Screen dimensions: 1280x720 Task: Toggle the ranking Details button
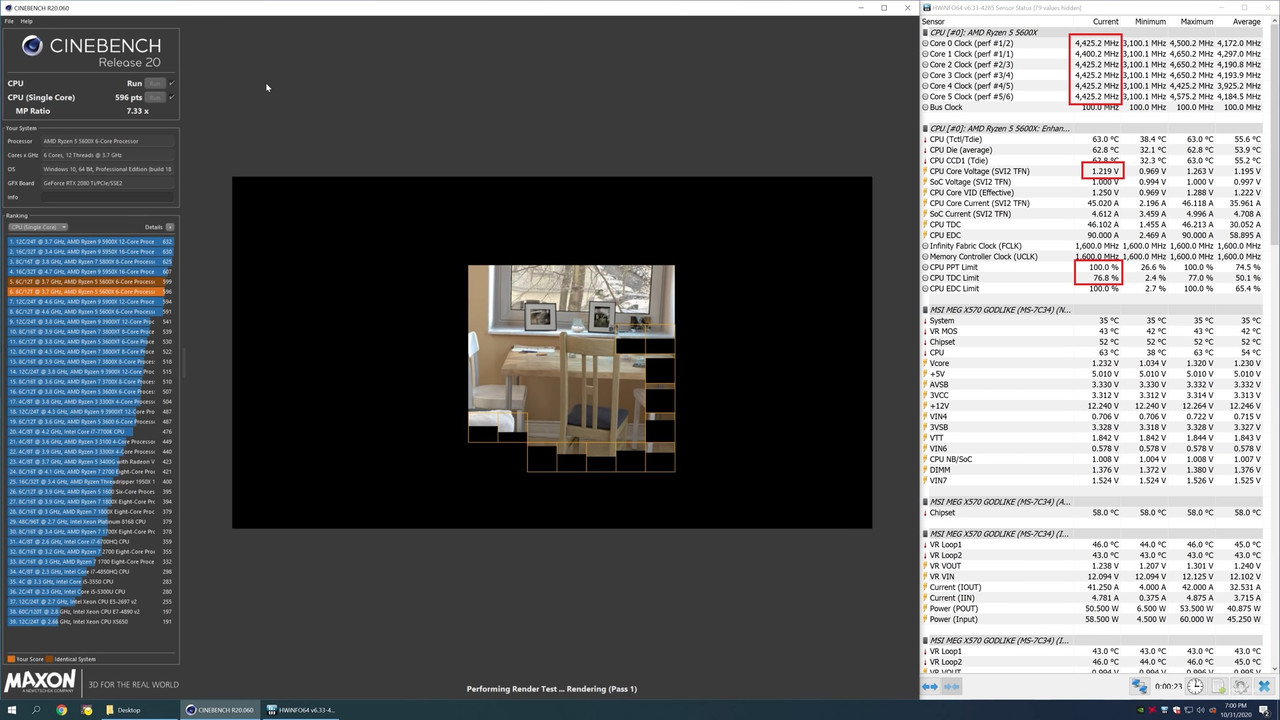pyautogui.click(x=170, y=227)
